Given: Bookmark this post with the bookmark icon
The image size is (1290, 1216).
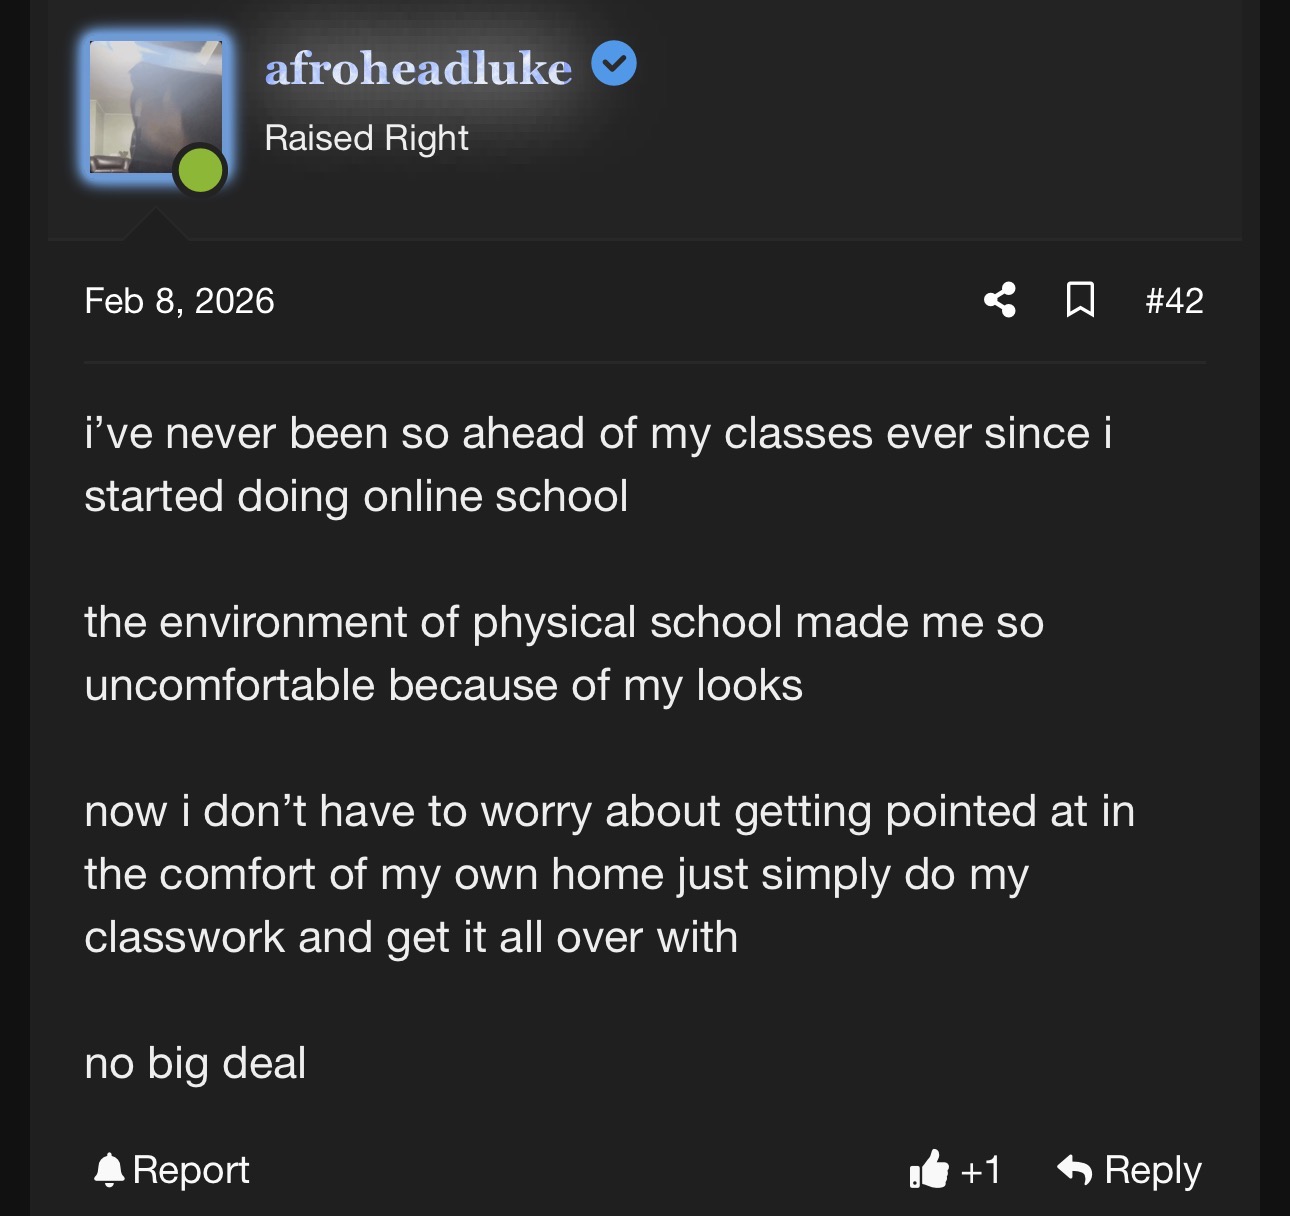Looking at the screenshot, I should point(1080,300).
